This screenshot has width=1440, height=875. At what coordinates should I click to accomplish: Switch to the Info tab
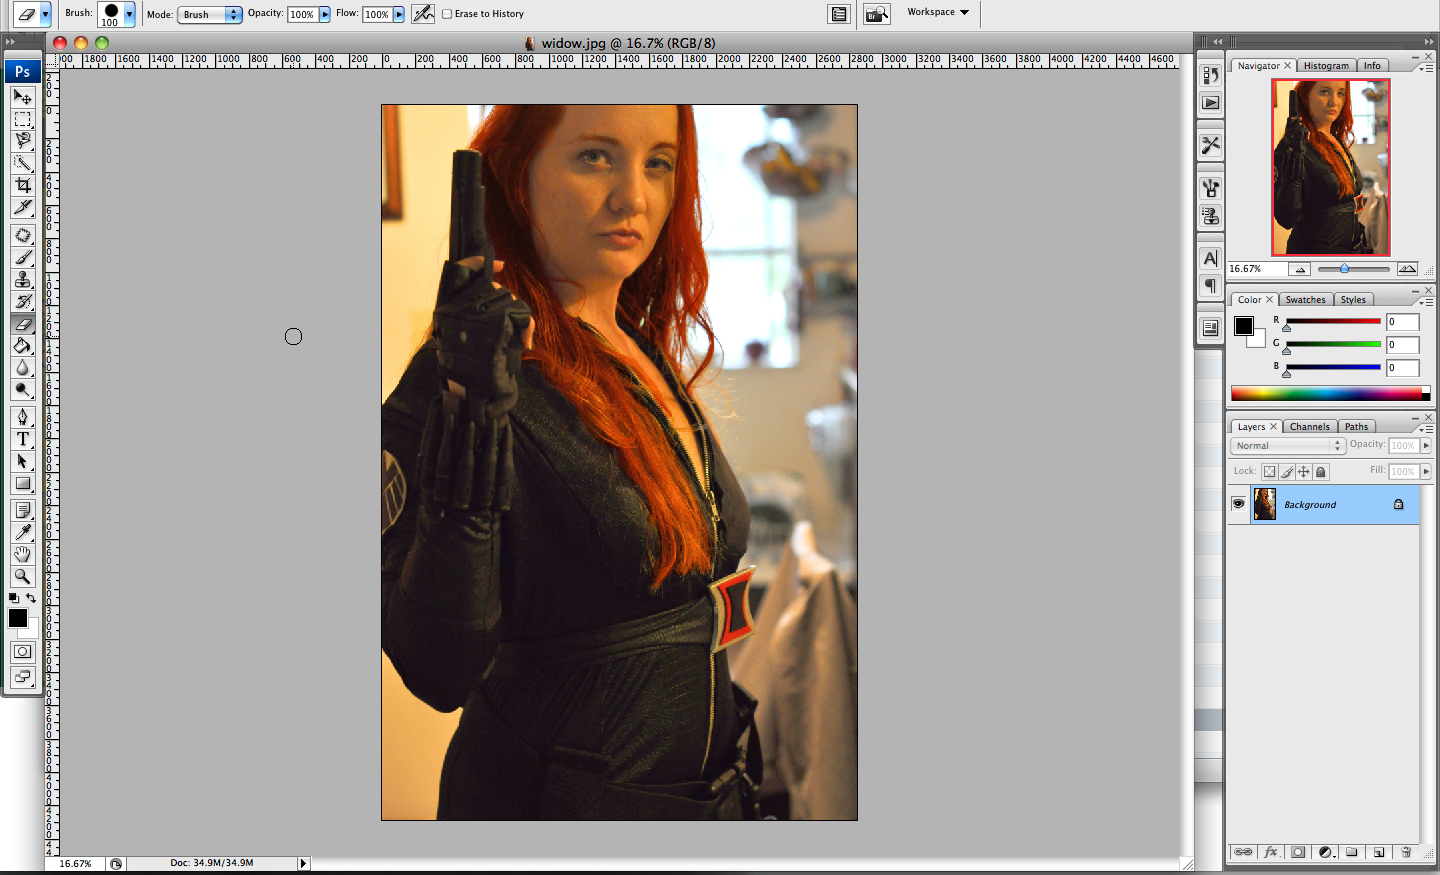coord(1372,66)
